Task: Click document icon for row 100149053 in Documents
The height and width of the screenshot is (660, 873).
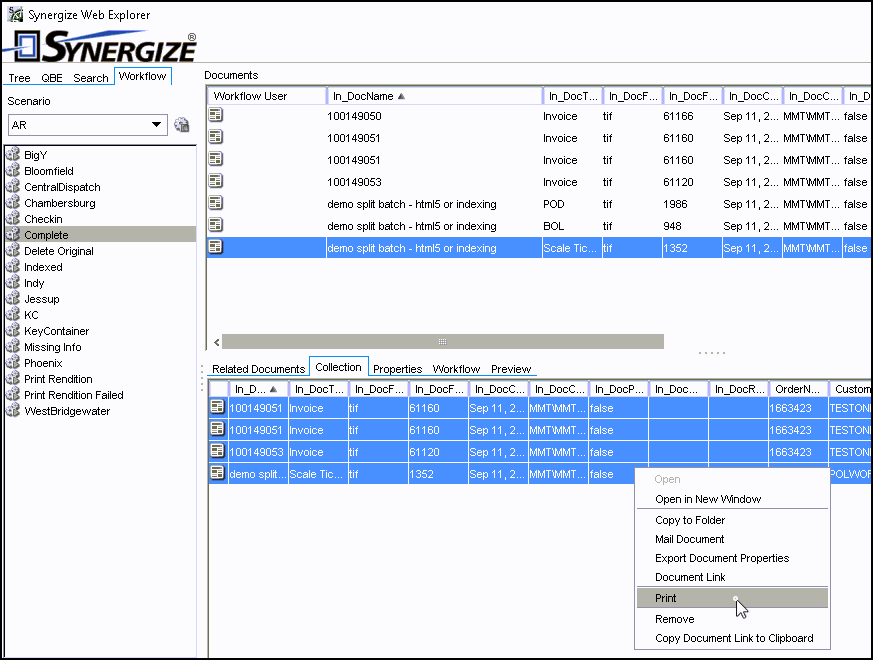Action: point(215,181)
